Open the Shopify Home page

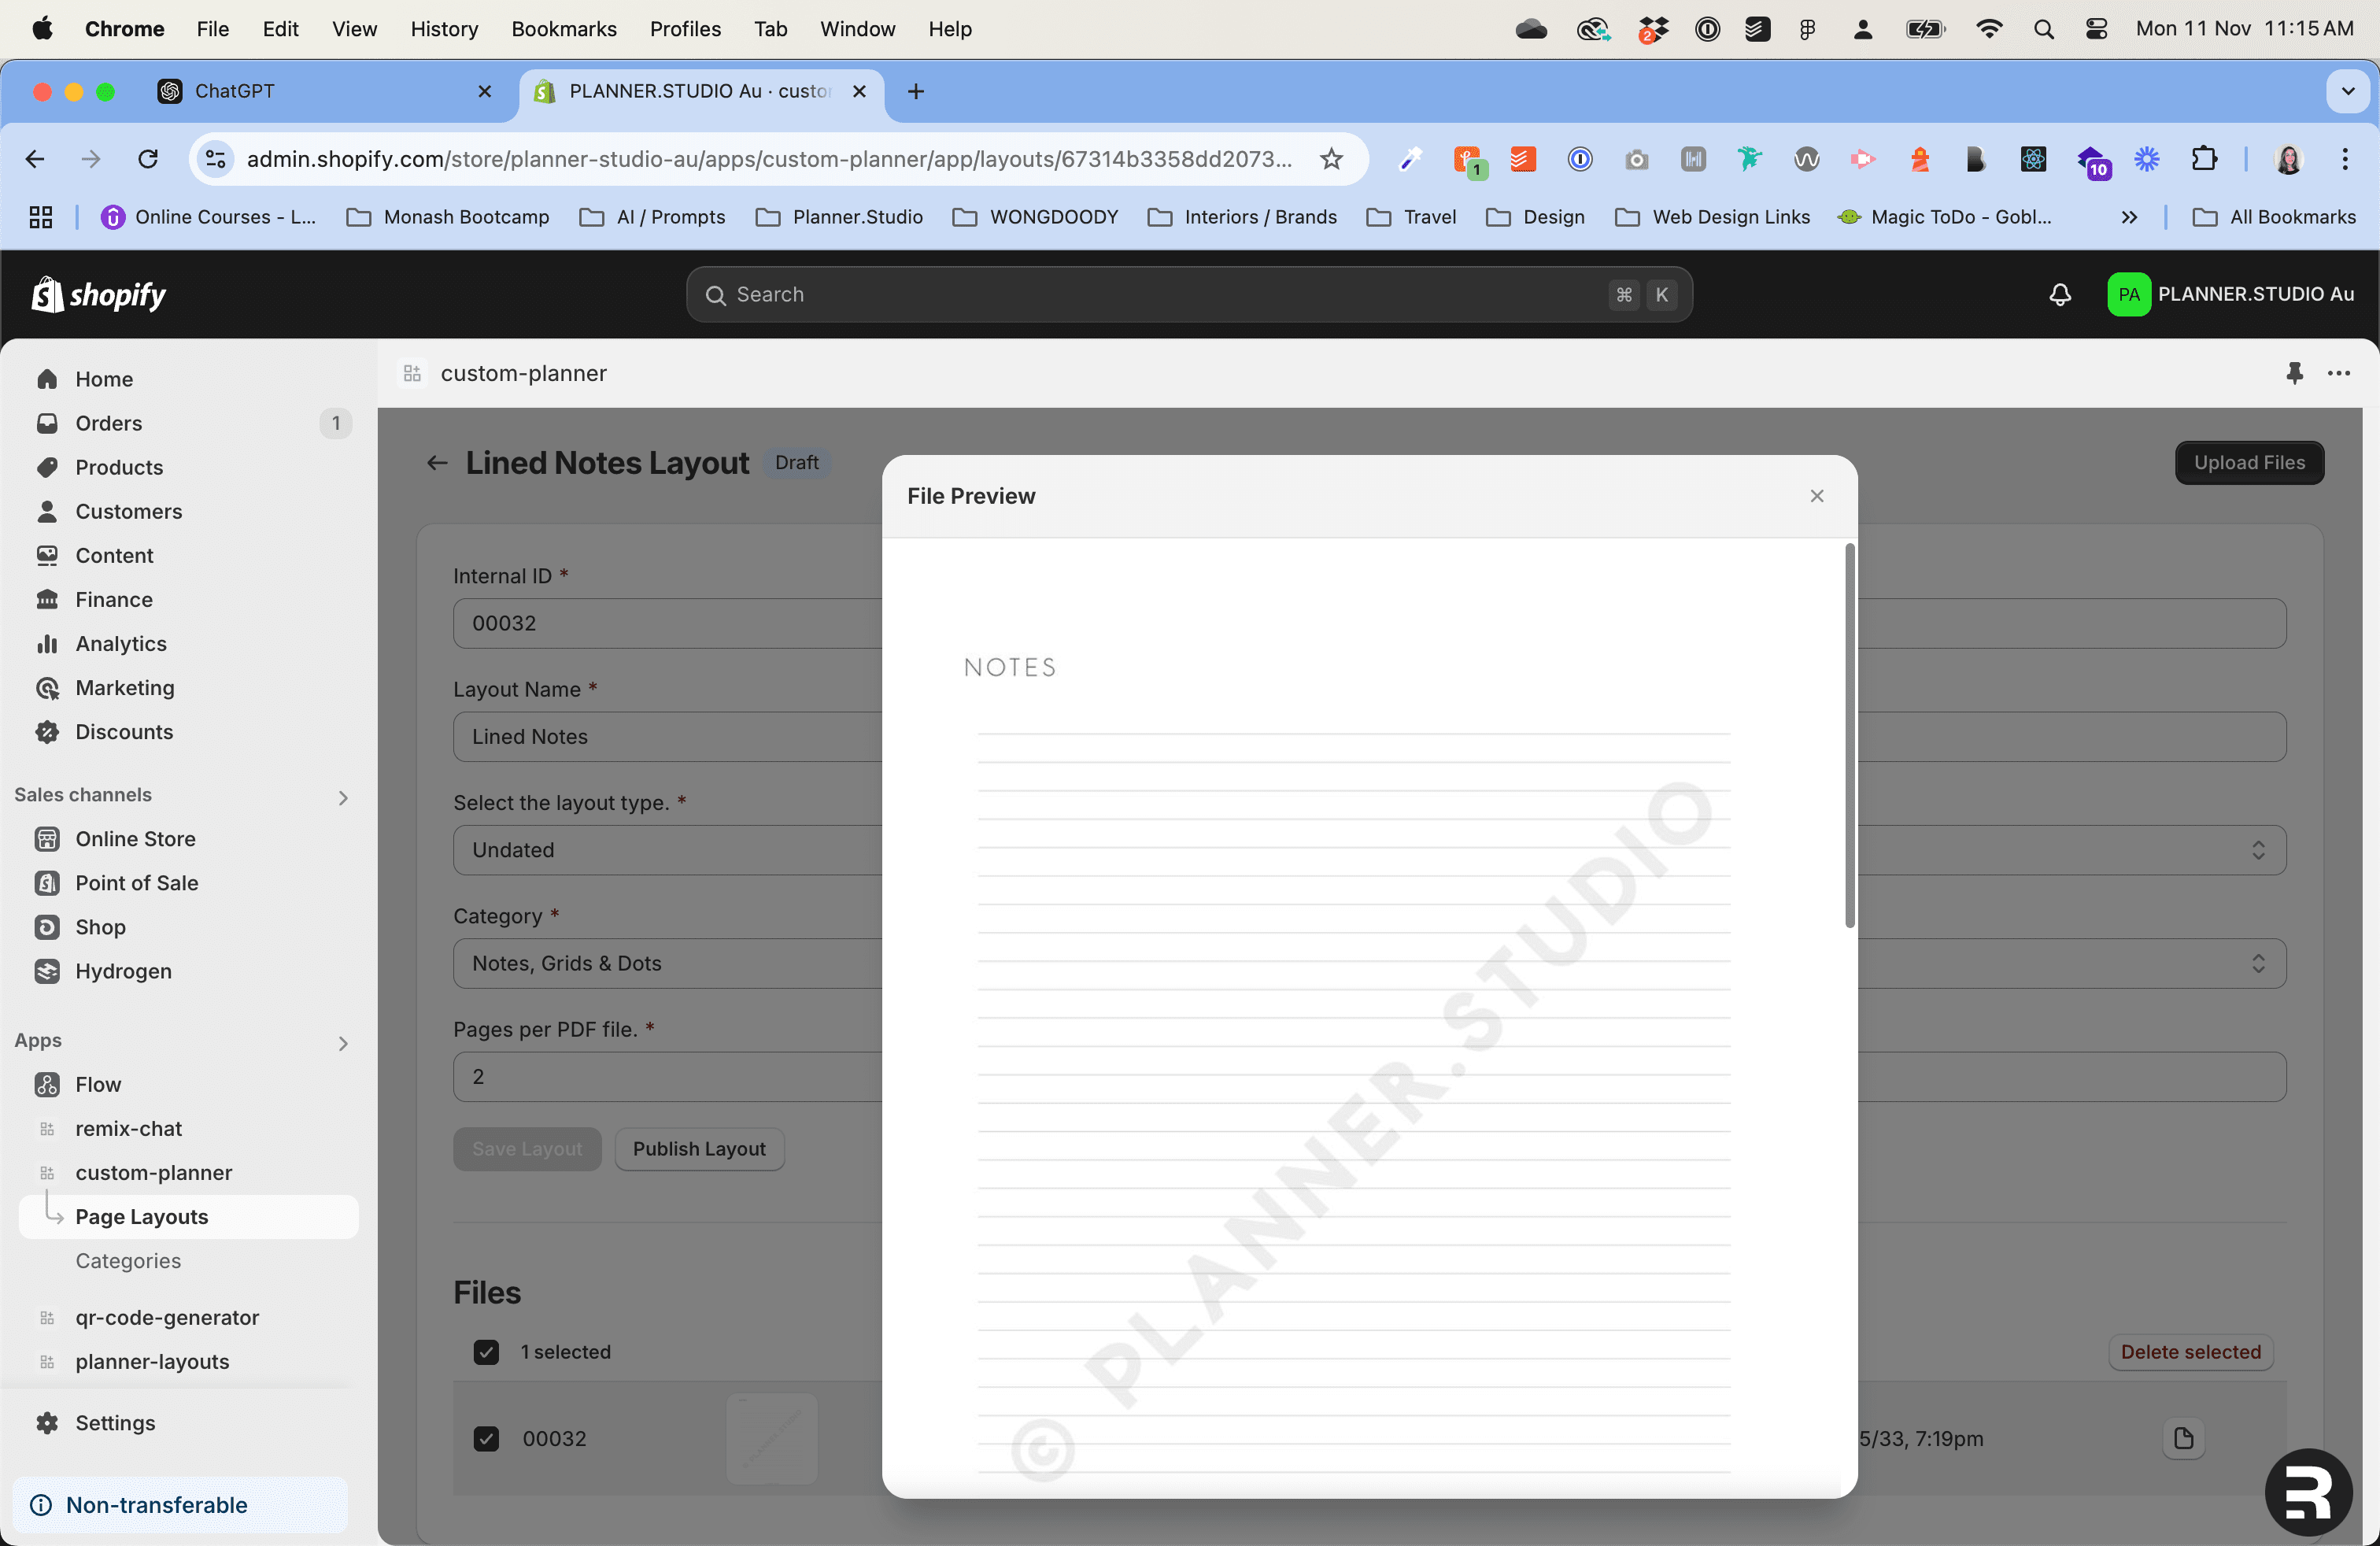coord(105,378)
